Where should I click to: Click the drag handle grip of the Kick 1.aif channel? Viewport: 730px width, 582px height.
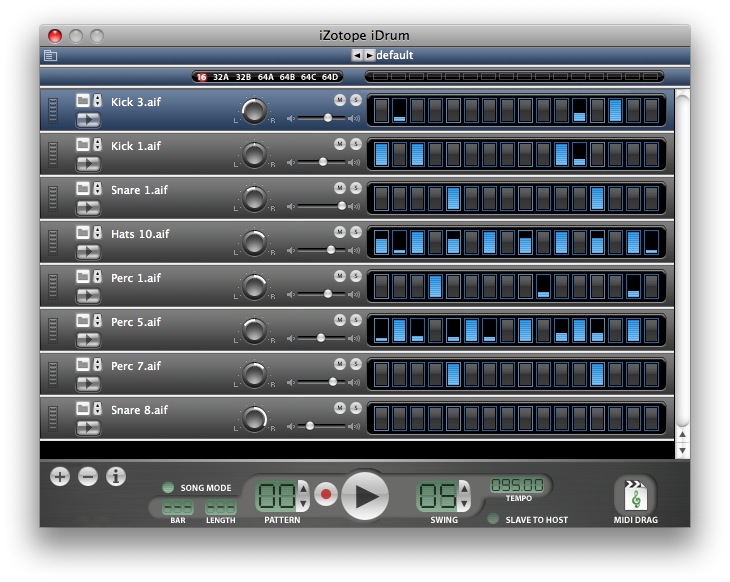point(53,154)
